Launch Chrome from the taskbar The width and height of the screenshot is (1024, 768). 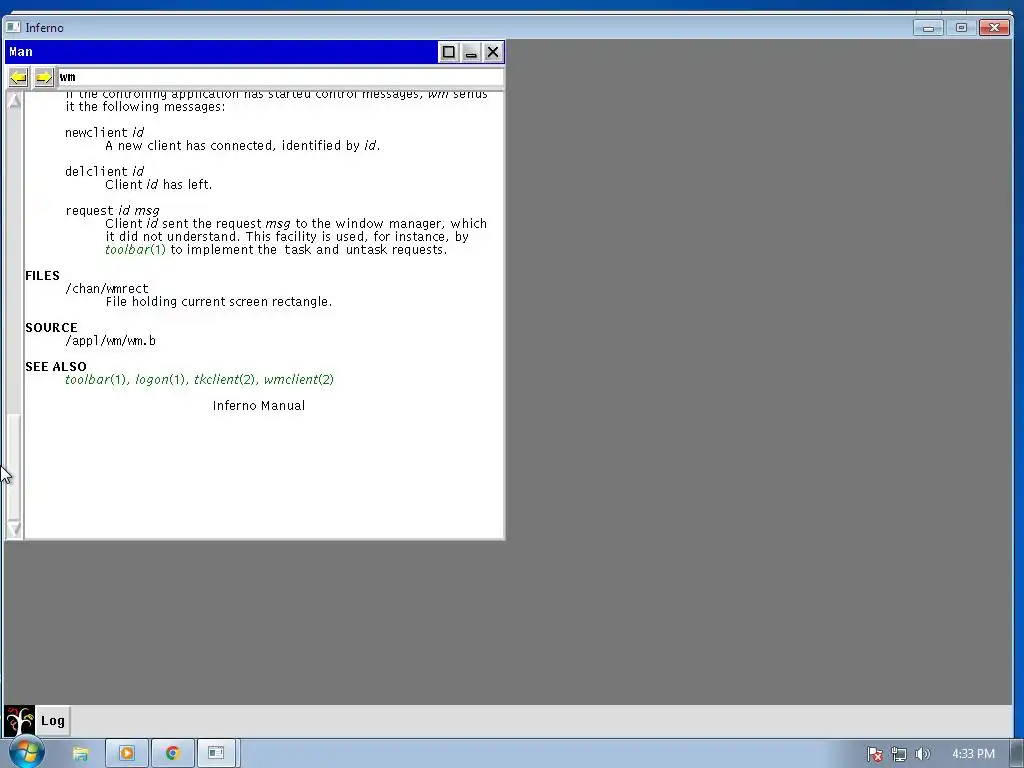[172, 754]
